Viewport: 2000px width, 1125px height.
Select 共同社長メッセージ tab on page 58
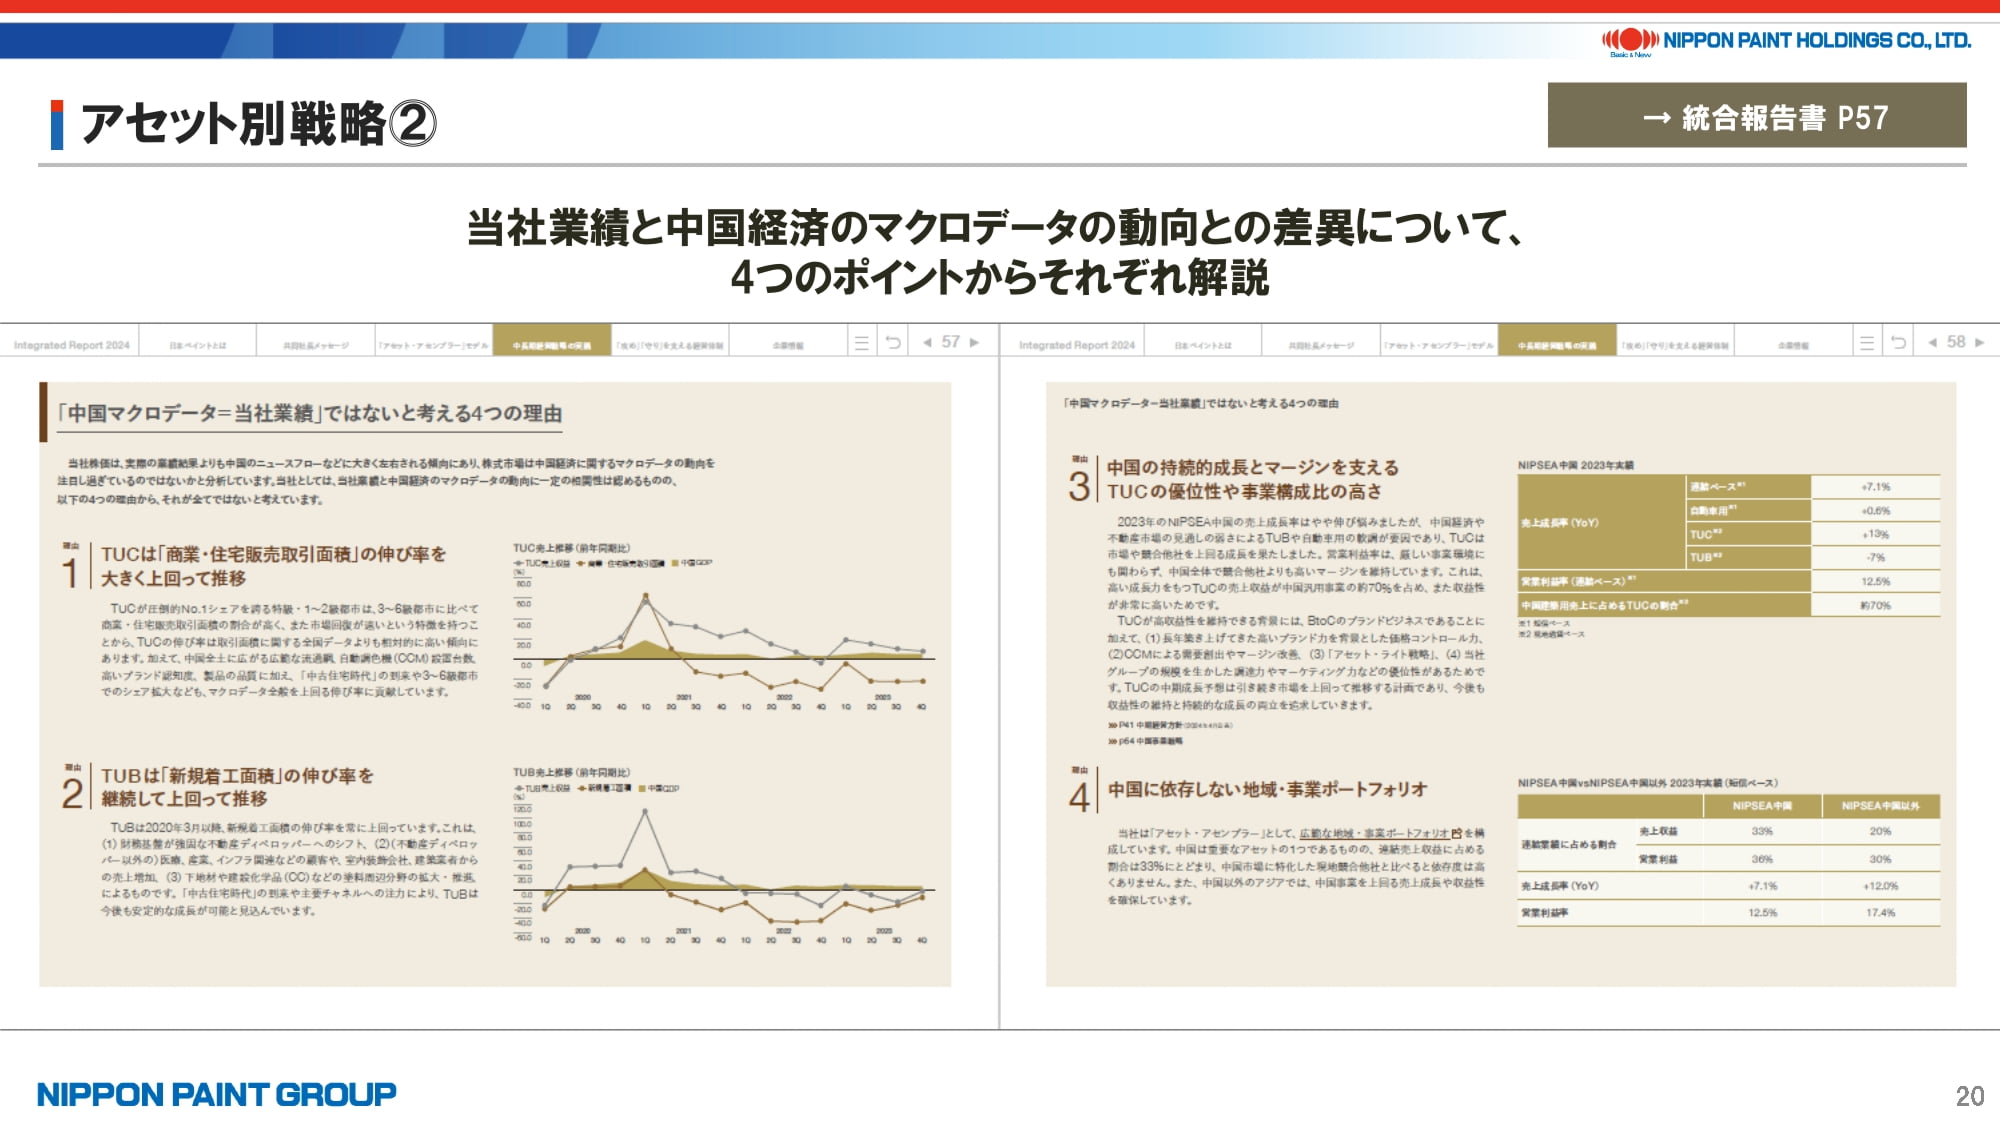1321,345
